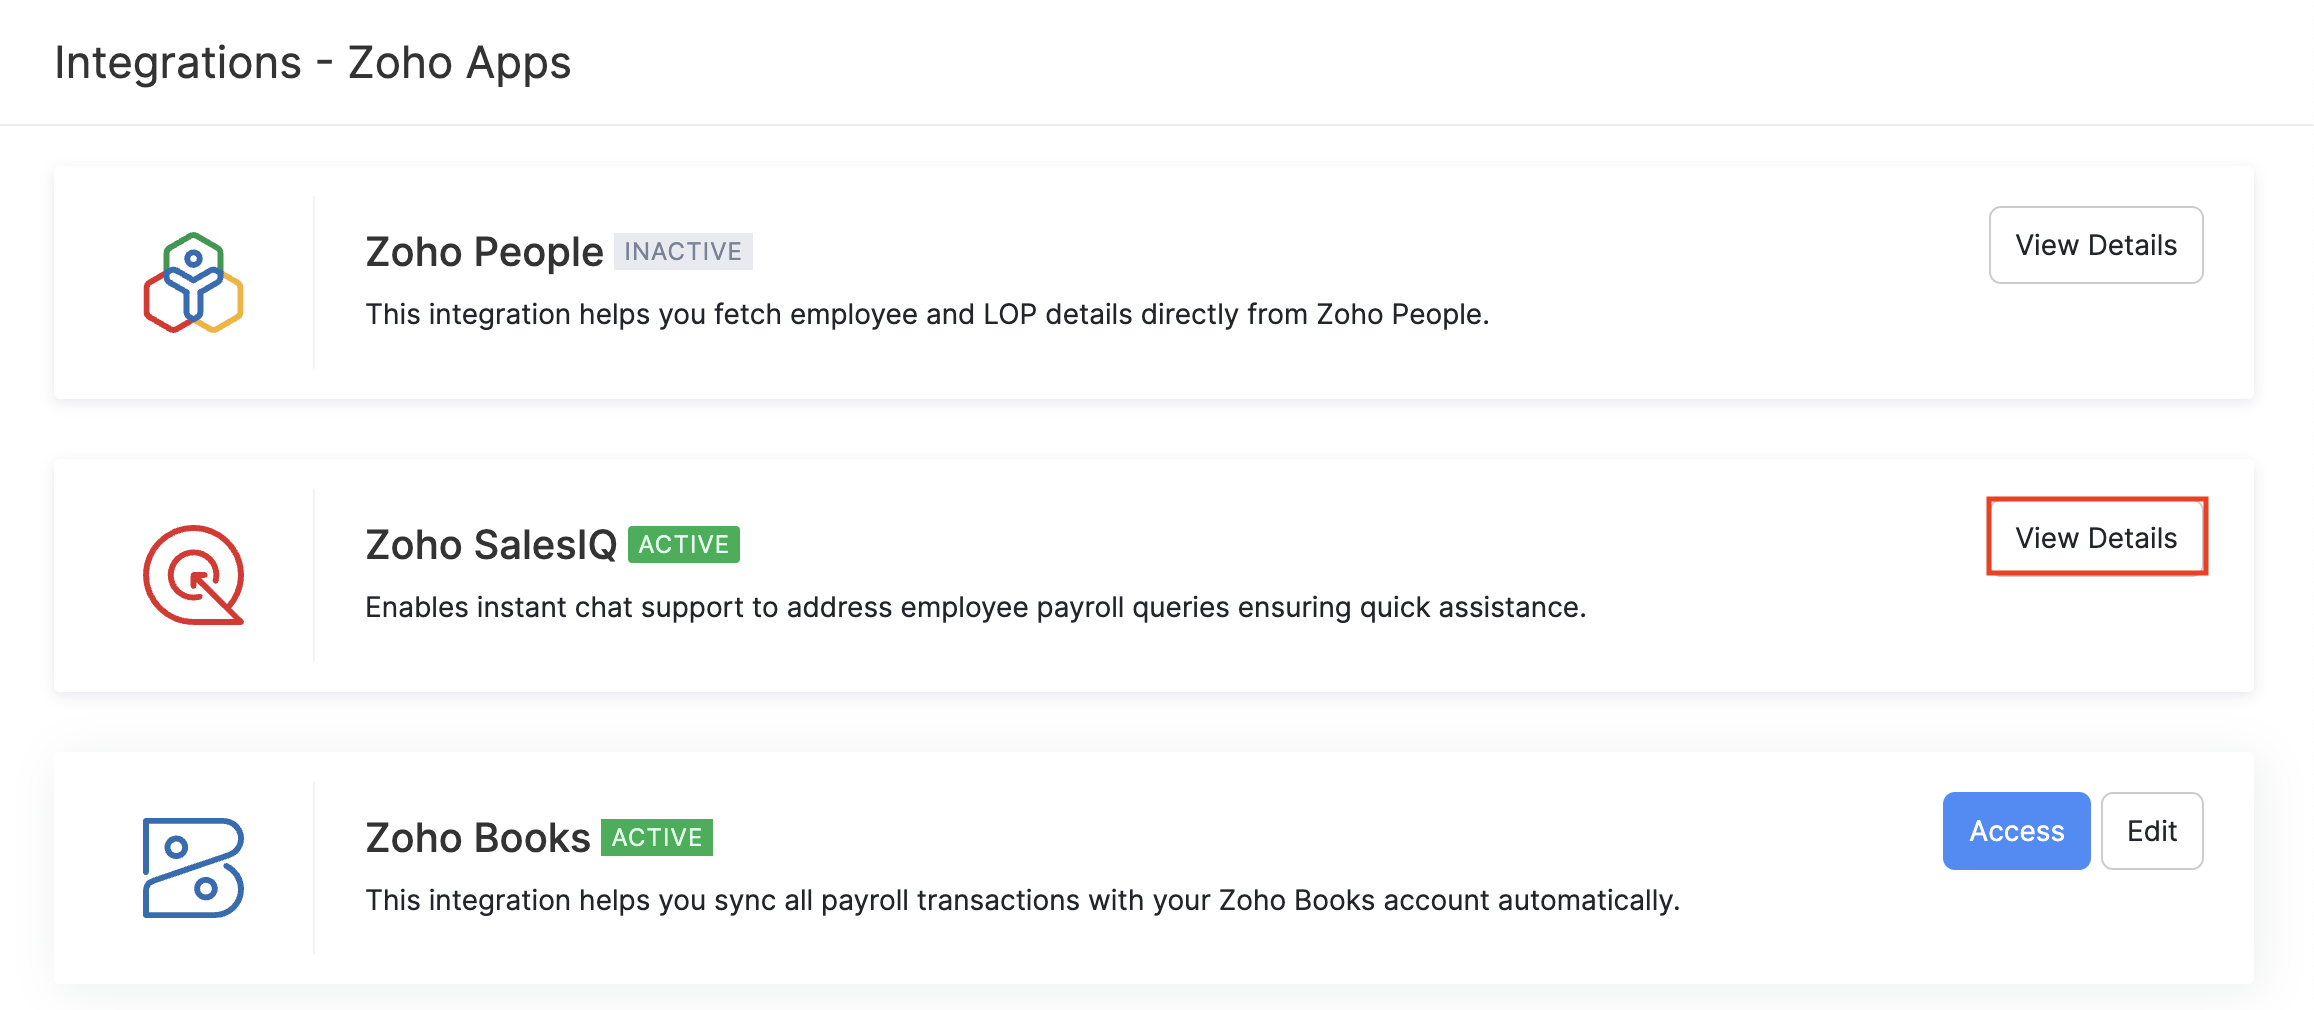2314x1010 pixels.
Task: Click the ACTIVE badge next to Zoho Books
Action: coord(657,837)
